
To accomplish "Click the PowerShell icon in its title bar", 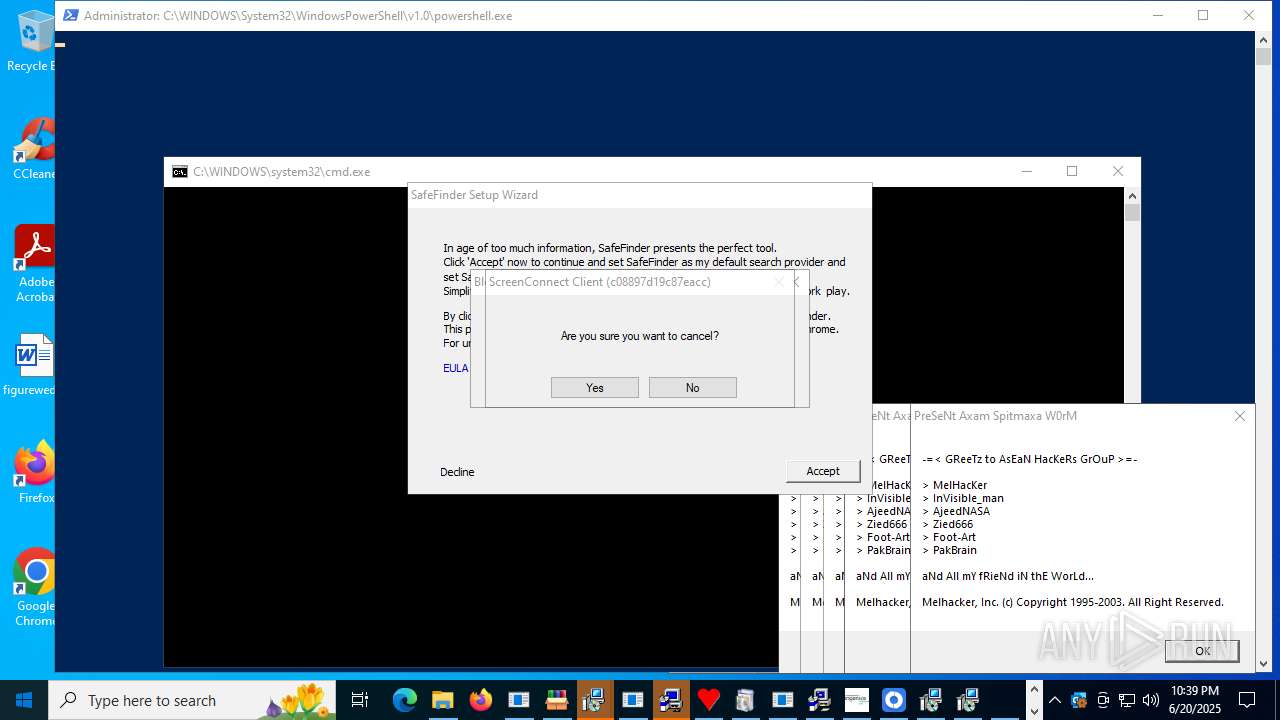I will pos(71,15).
